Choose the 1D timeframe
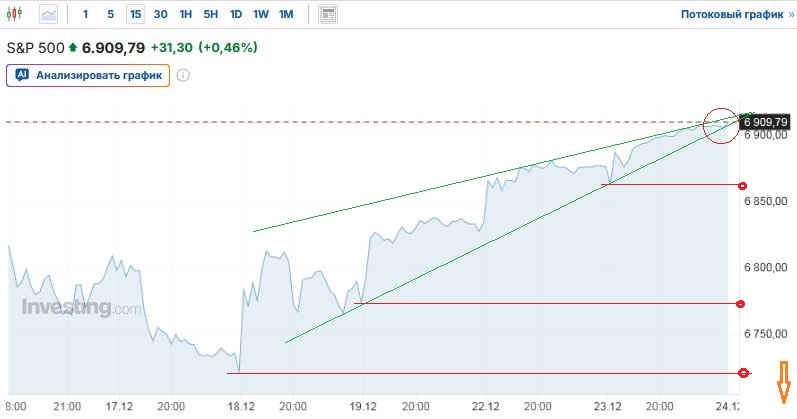The height and width of the screenshot is (419, 797). click(235, 15)
